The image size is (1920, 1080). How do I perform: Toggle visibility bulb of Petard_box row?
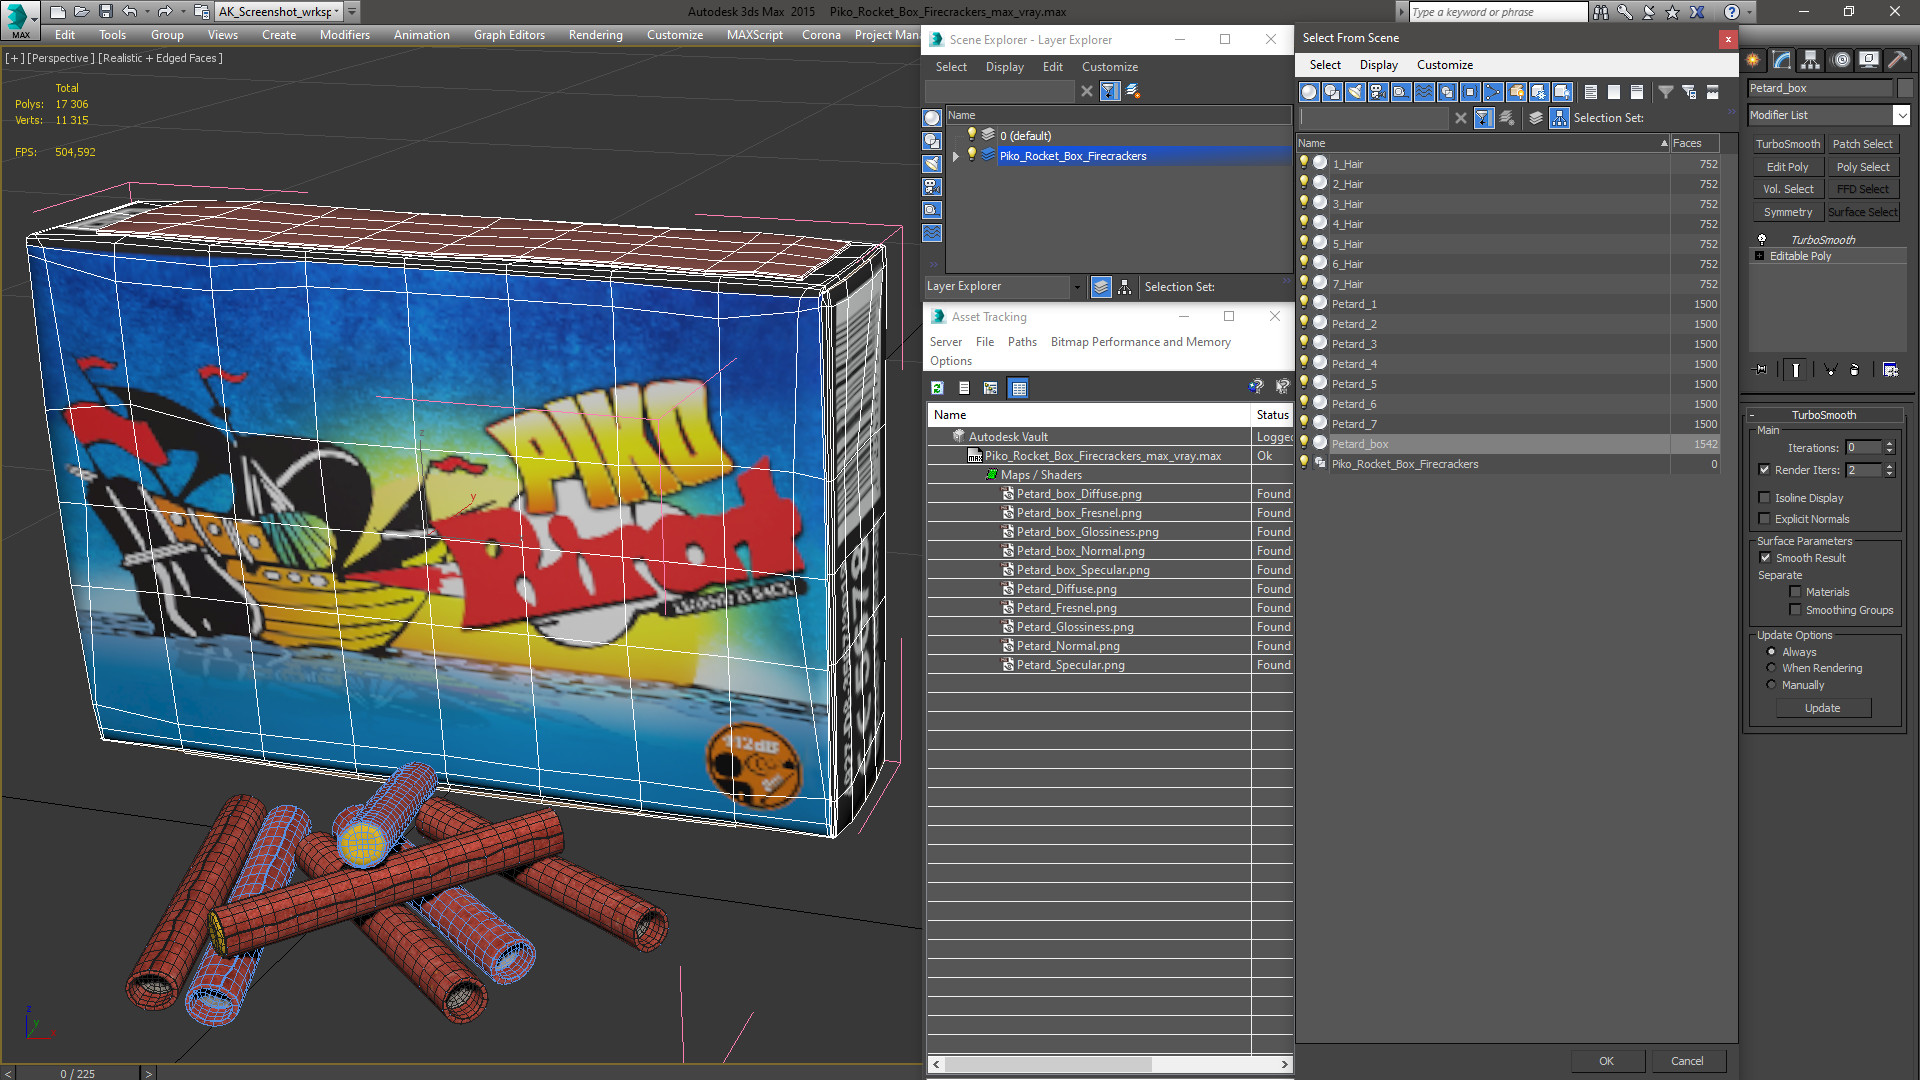coord(1304,443)
